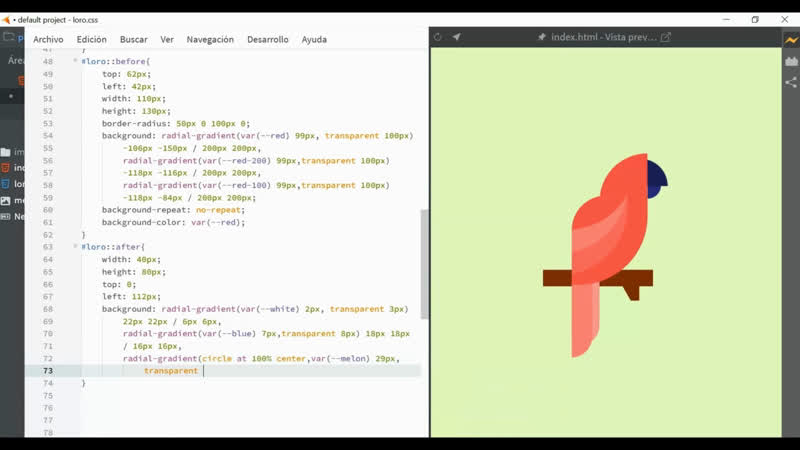Select the CSS file icon in sidebar

[x=6, y=184]
